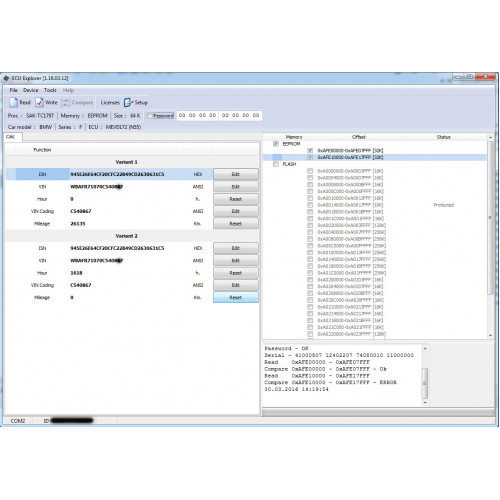The width and height of the screenshot is (500, 500).
Task: Select the Calc tab
Action: click(x=13, y=137)
